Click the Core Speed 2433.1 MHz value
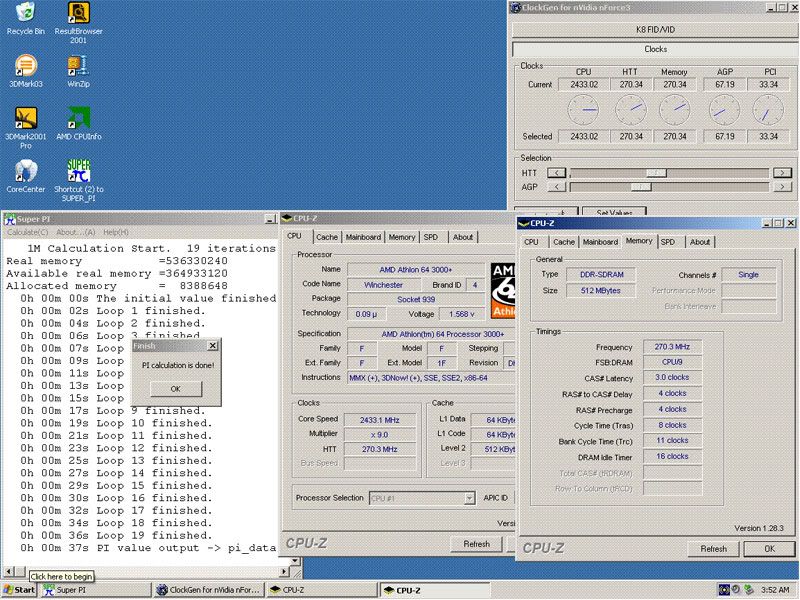 point(380,420)
